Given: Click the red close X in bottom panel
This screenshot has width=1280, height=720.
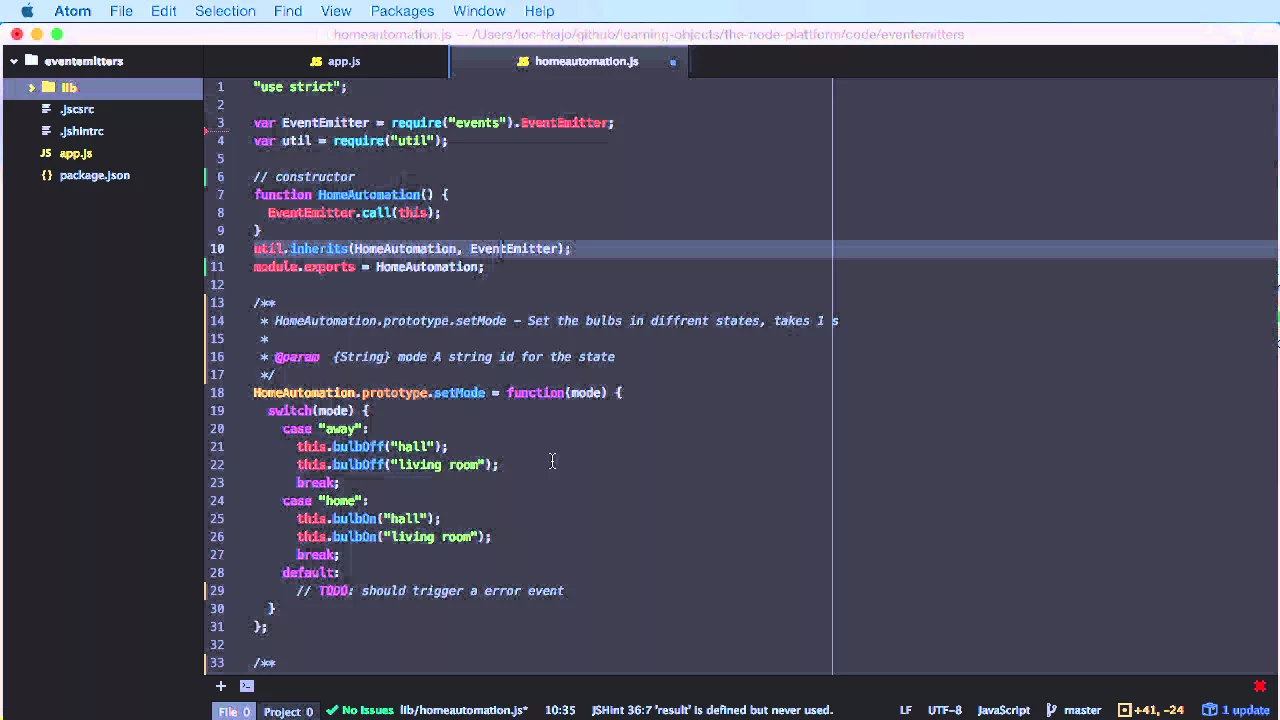Looking at the screenshot, I should pos(1259,686).
